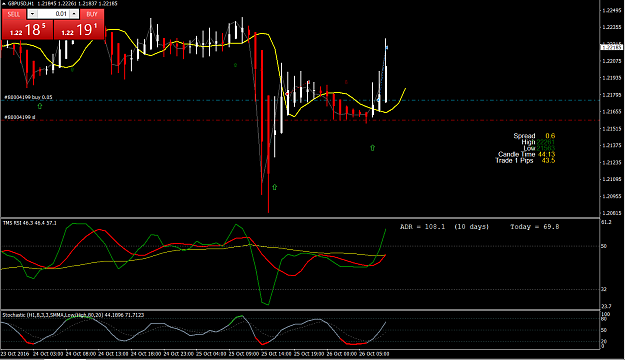The image size is (625, 360).
Task: Click the 'Spread 0.6' readout
Action: coord(534,136)
